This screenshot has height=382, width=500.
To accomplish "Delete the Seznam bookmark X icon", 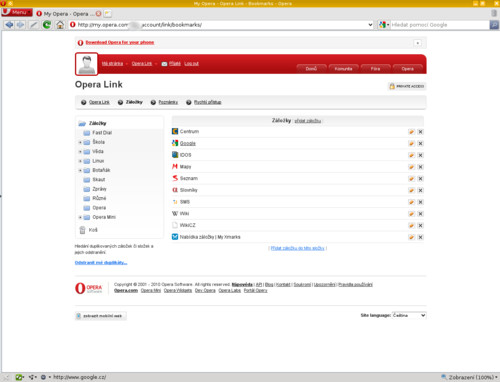I will (420, 179).
